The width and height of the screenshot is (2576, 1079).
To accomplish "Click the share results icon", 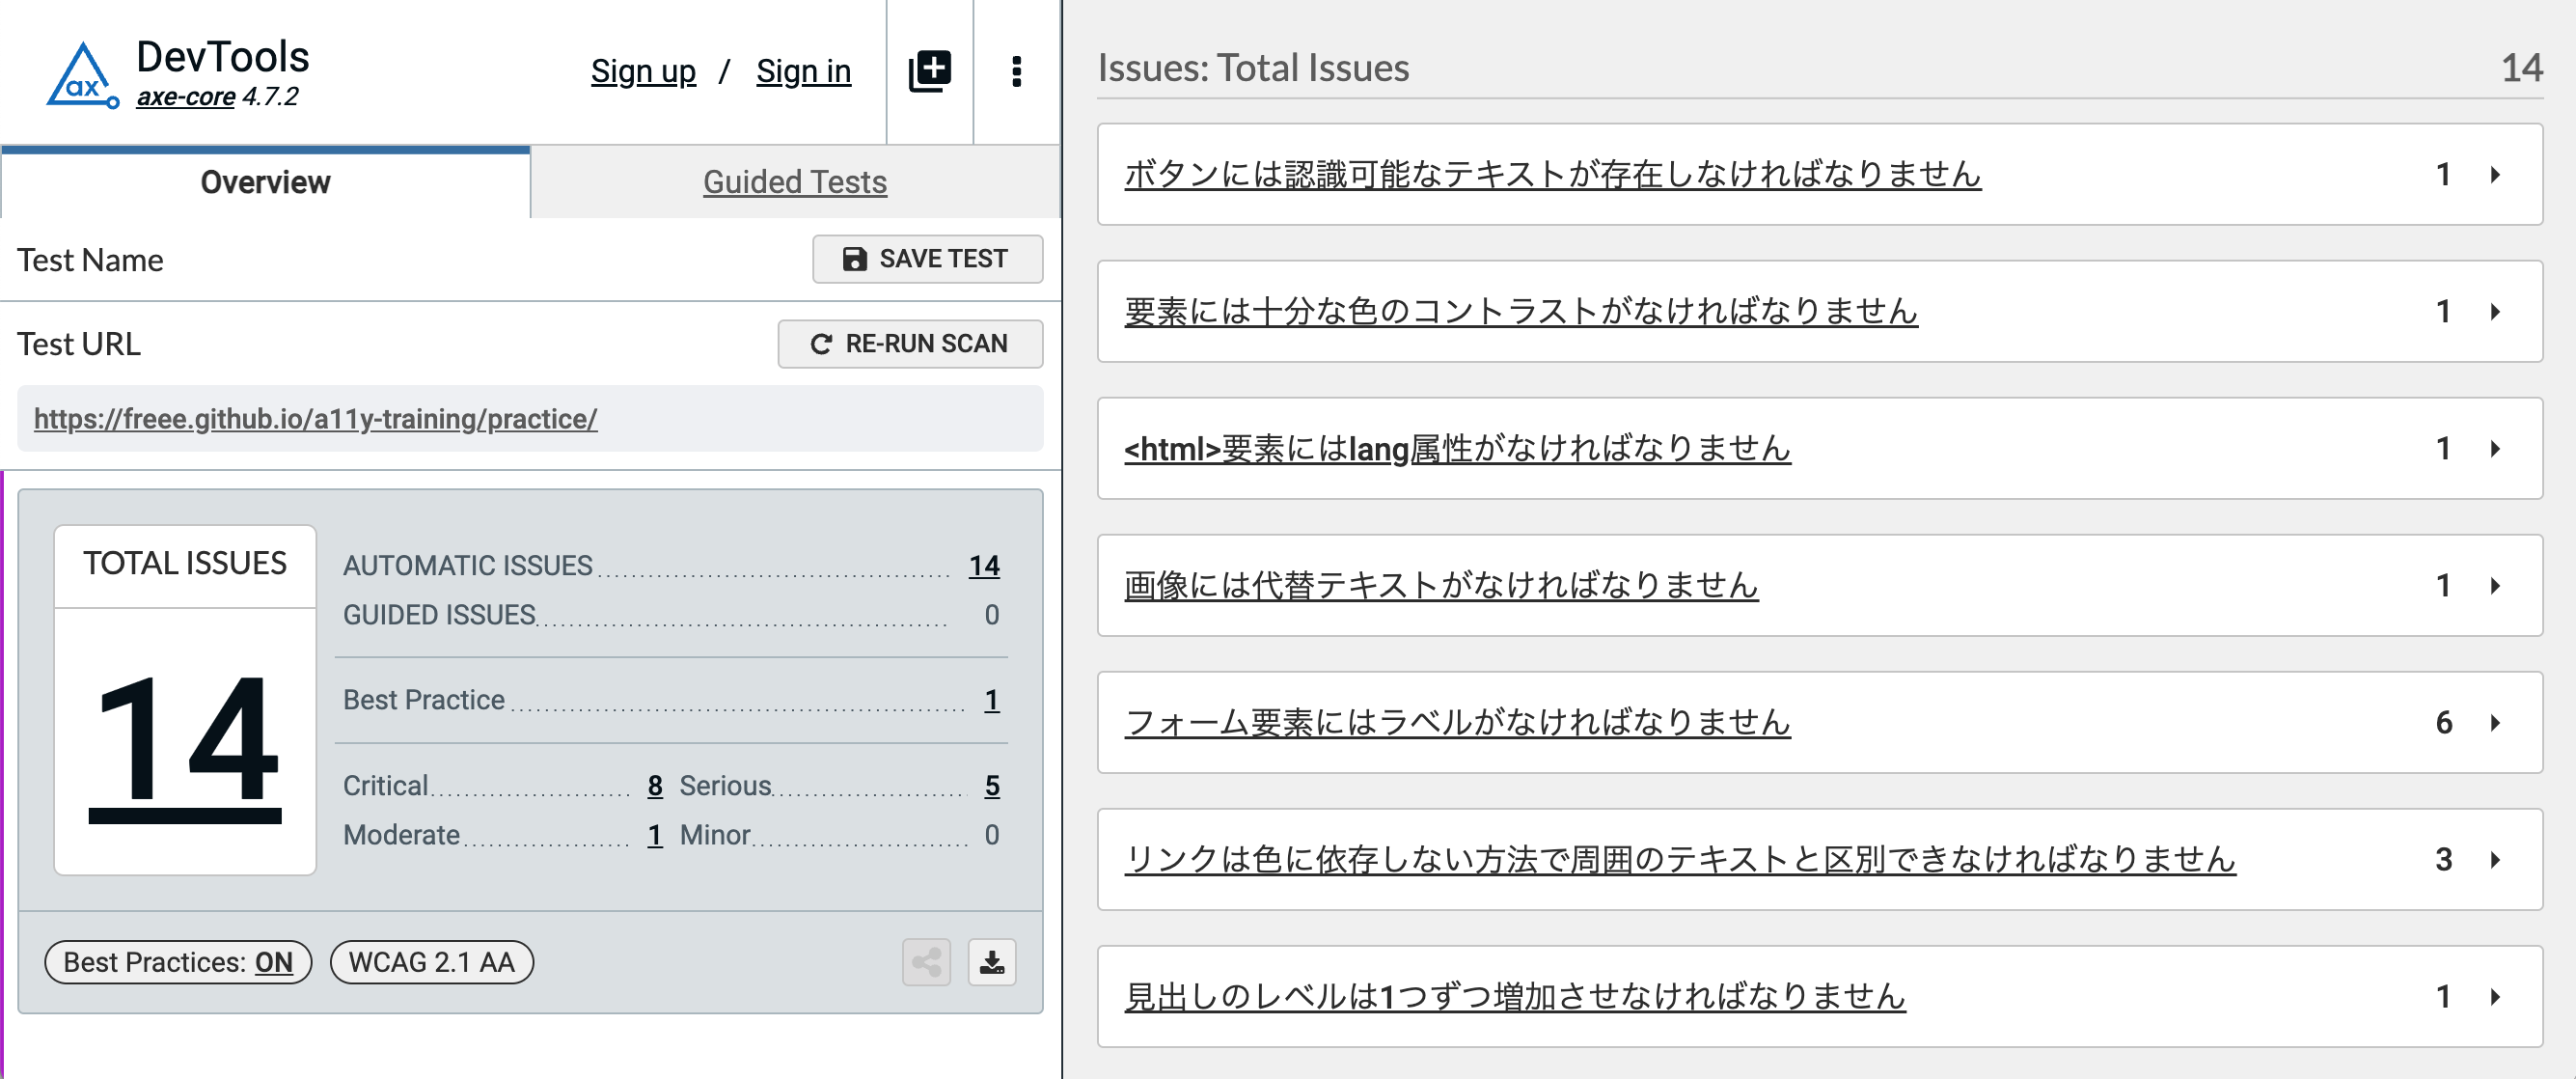I will tap(925, 962).
